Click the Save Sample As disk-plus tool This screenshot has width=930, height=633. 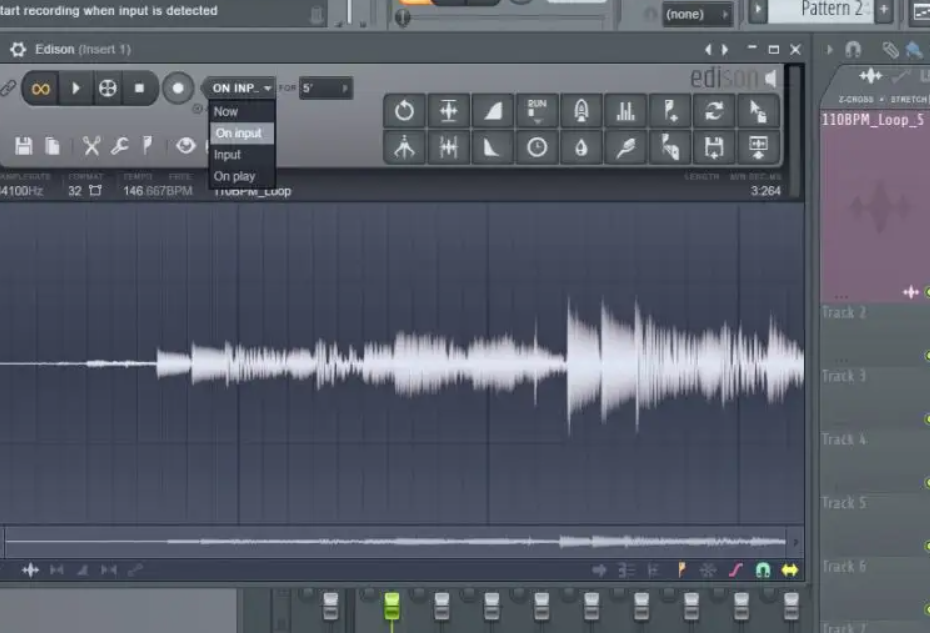point(714,147)
